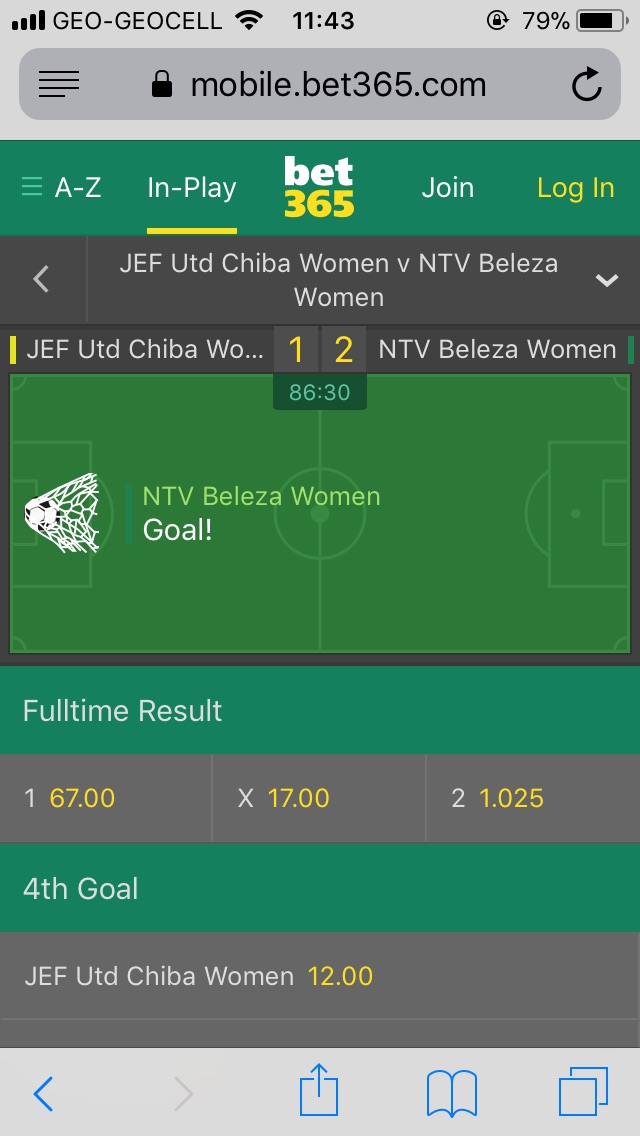
Task: Select draw odds 17.00
Action: [319, 798]
